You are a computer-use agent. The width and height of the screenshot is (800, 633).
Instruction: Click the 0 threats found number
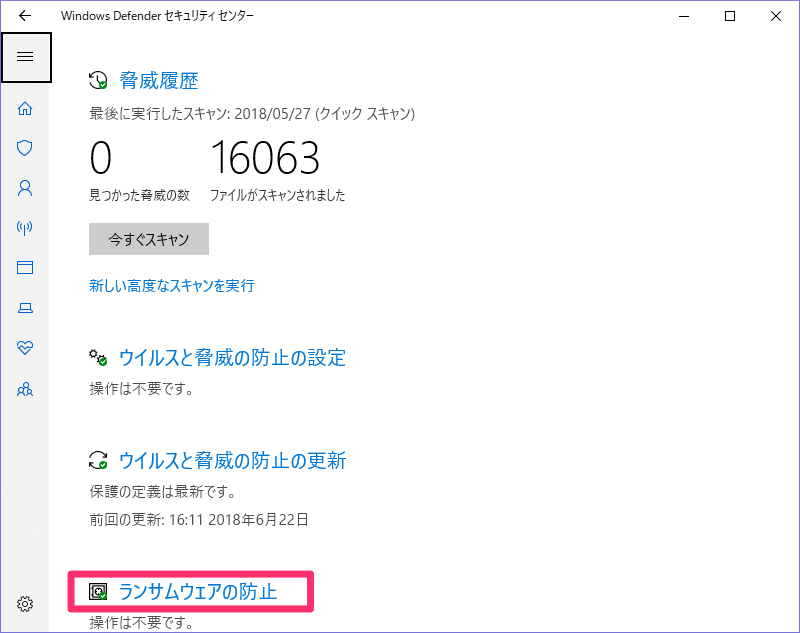pyautogui.click(x=101, y=158)
